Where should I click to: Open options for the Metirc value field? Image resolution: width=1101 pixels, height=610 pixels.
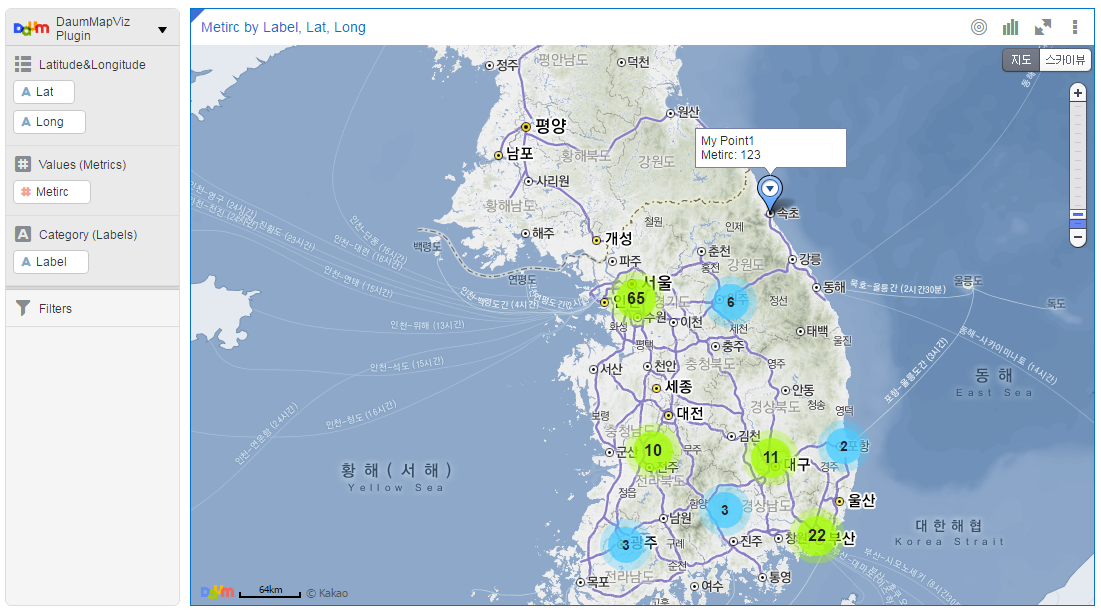(51, 192)
